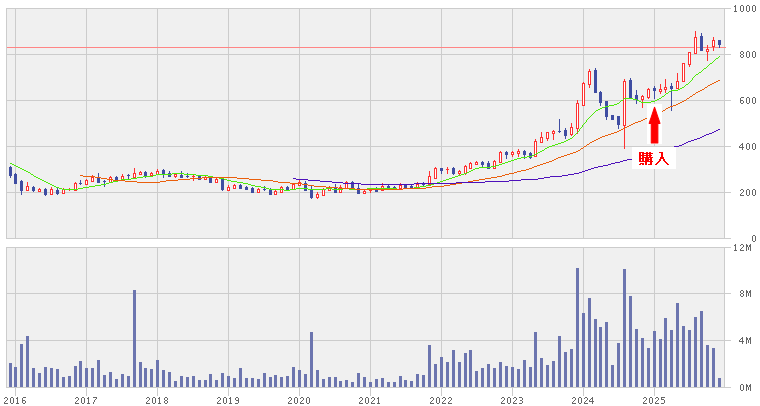Click the 2022 year label
The height and width of the screenshot is (406, 760).
[x=441, y=400]
